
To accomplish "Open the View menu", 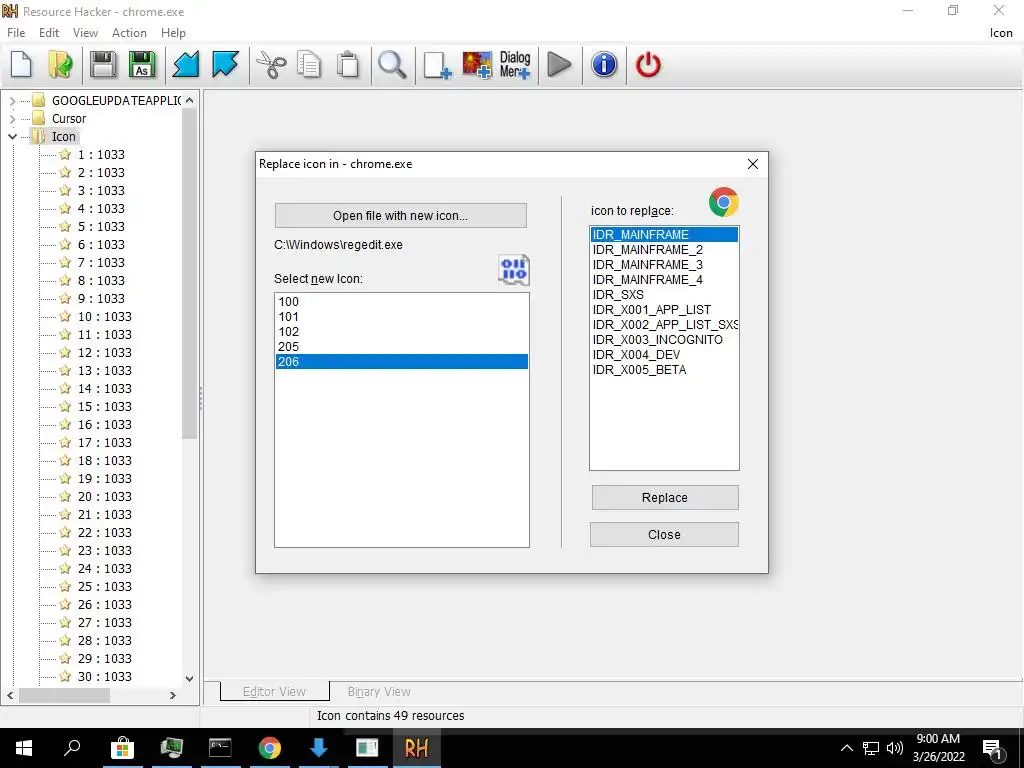I will click(86, 33).
